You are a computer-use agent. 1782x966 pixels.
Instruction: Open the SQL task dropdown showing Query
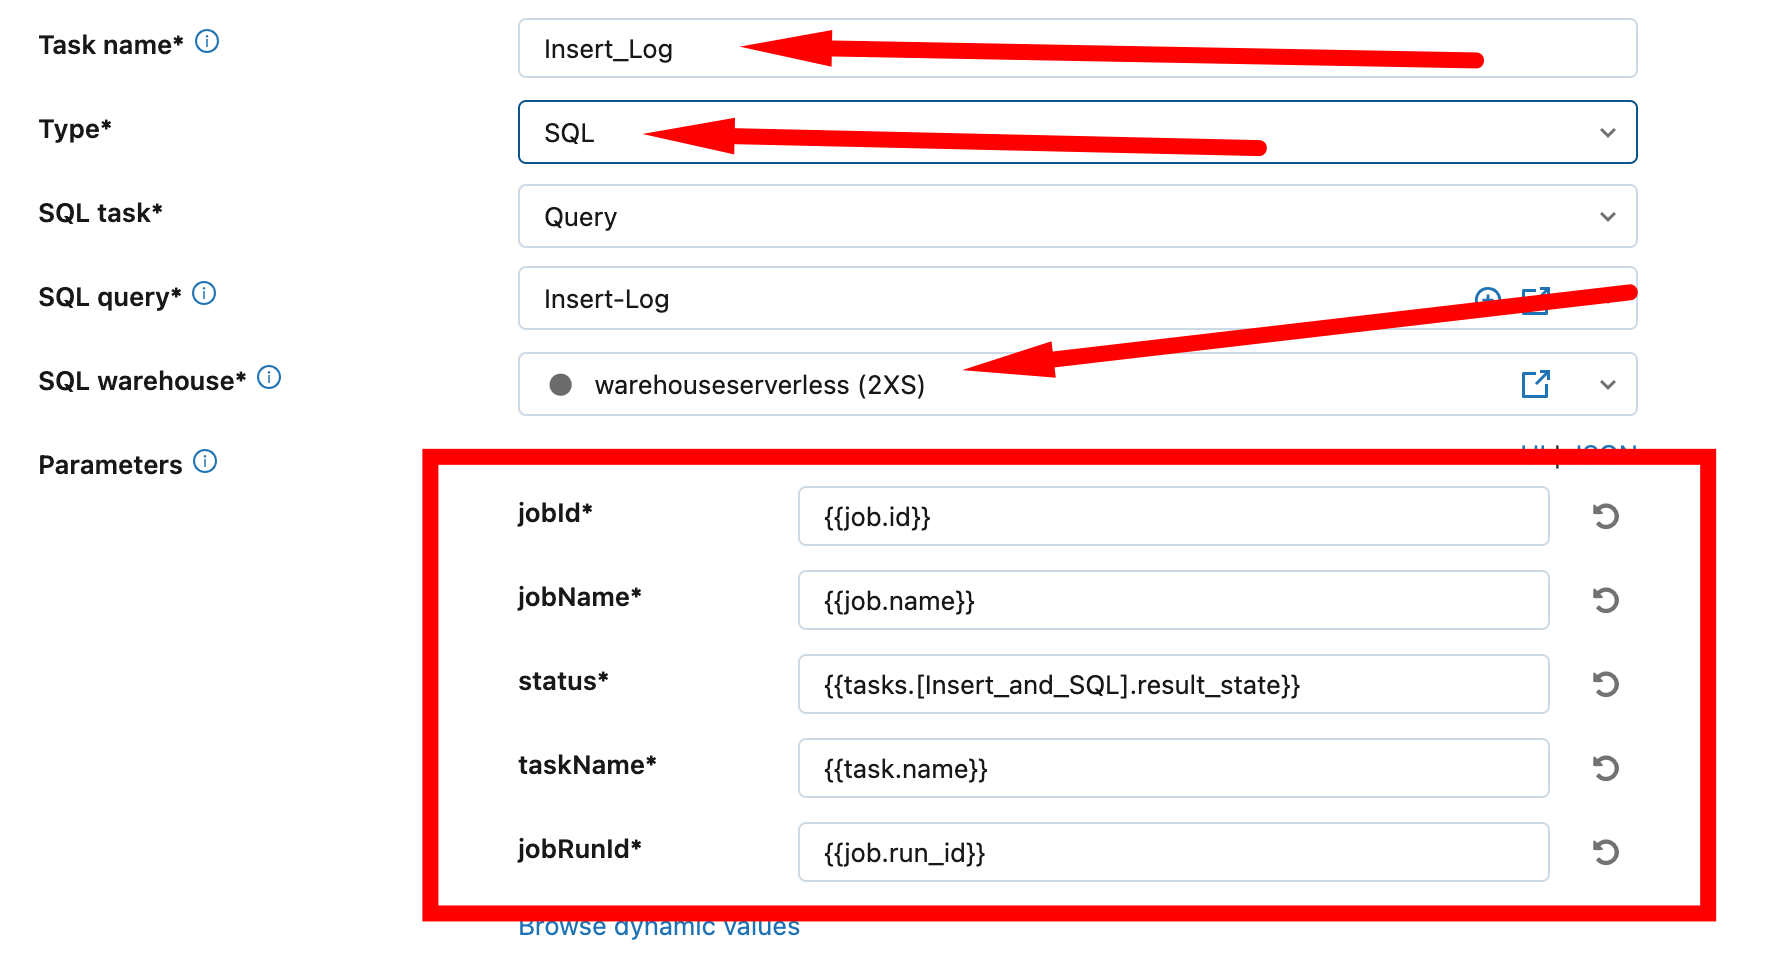click(x=1077, y=216)
